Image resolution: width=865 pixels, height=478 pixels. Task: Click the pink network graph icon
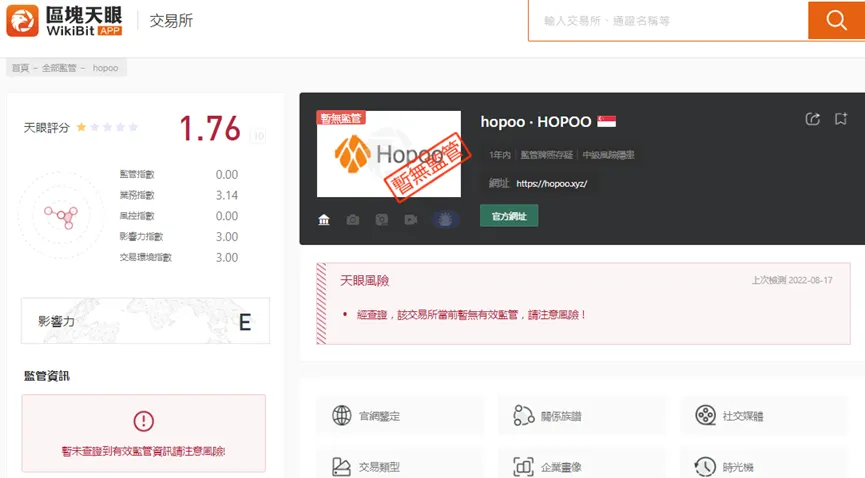tap(61, 216)
